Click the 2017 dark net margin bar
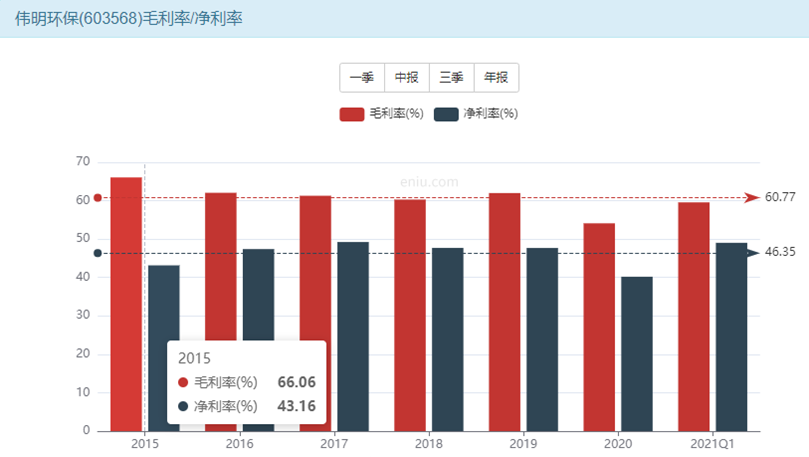 coord(353,336)
